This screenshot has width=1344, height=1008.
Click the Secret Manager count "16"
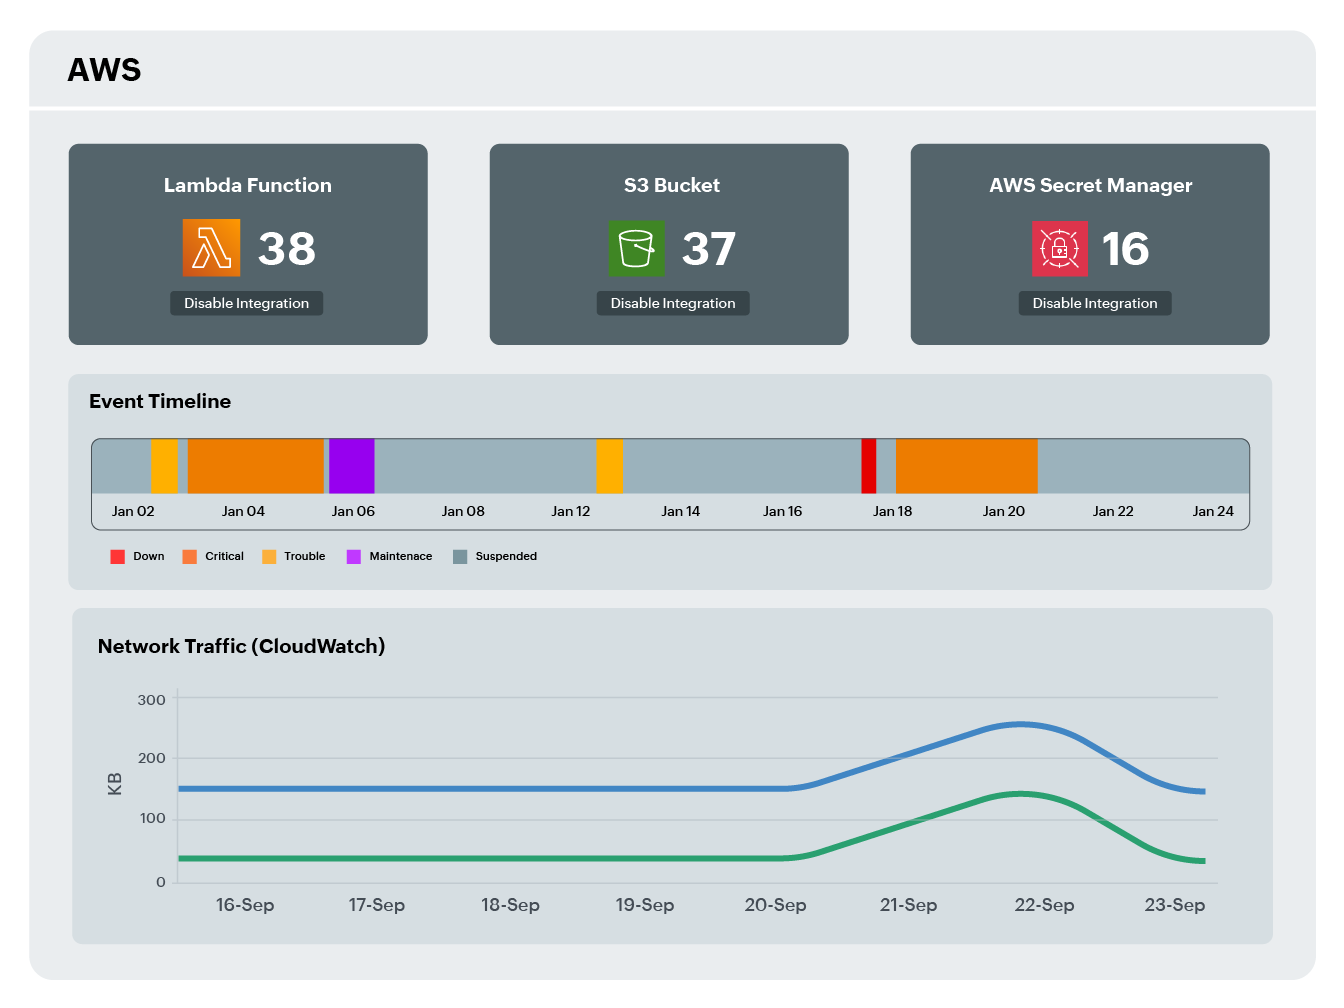click(x=1126, y=249)
